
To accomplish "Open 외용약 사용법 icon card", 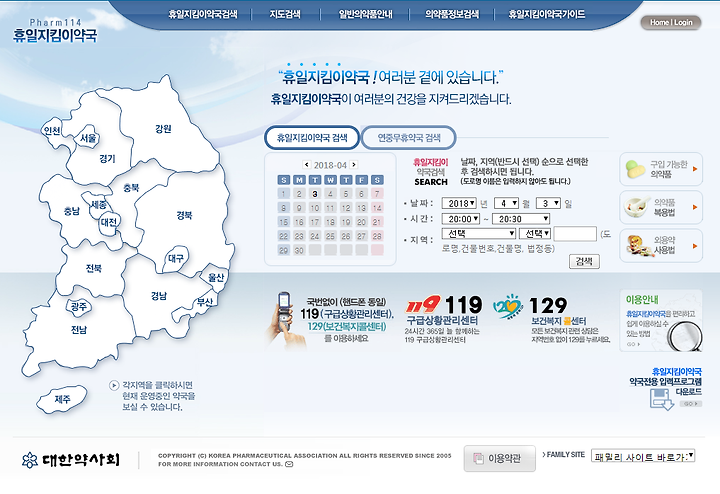I will [x=661, y=245].
